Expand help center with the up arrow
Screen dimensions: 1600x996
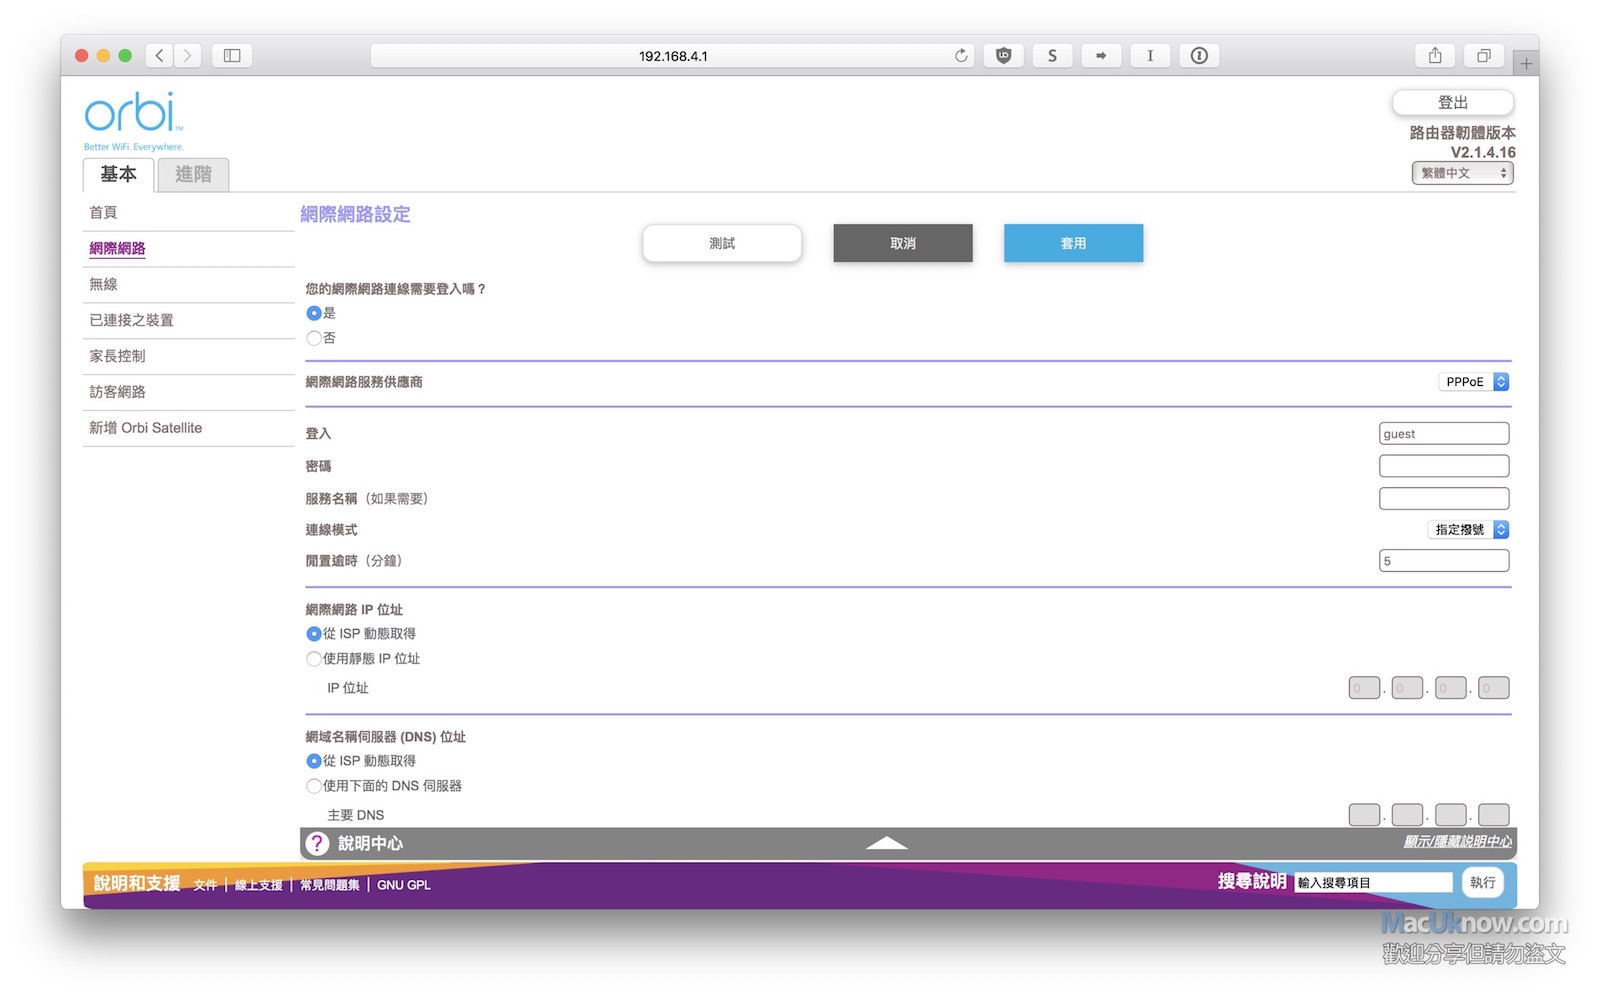[886, 844]
